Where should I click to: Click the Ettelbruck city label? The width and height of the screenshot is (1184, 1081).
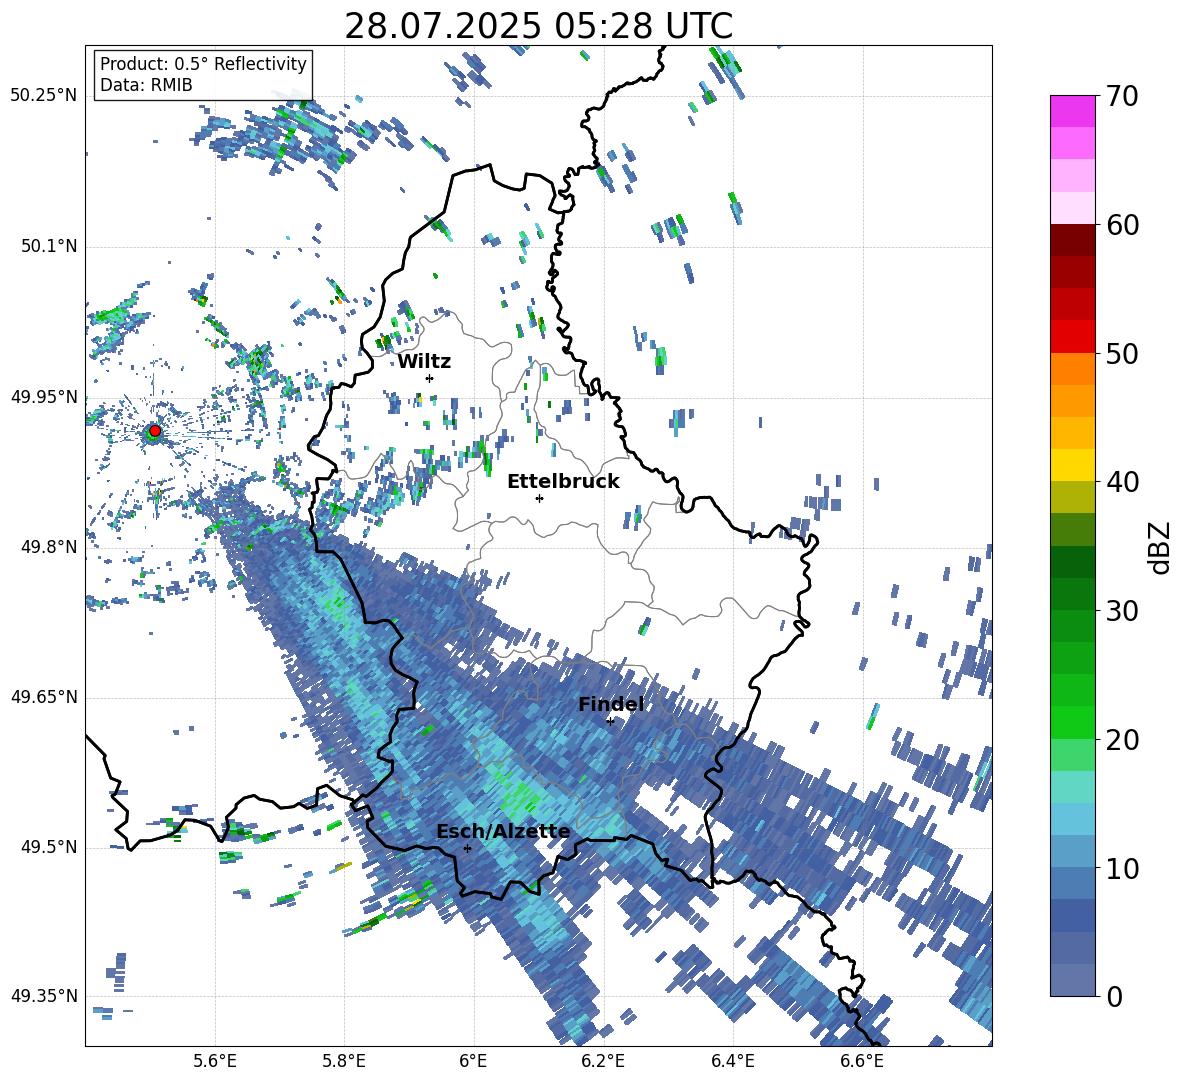[x=563, y=482]
